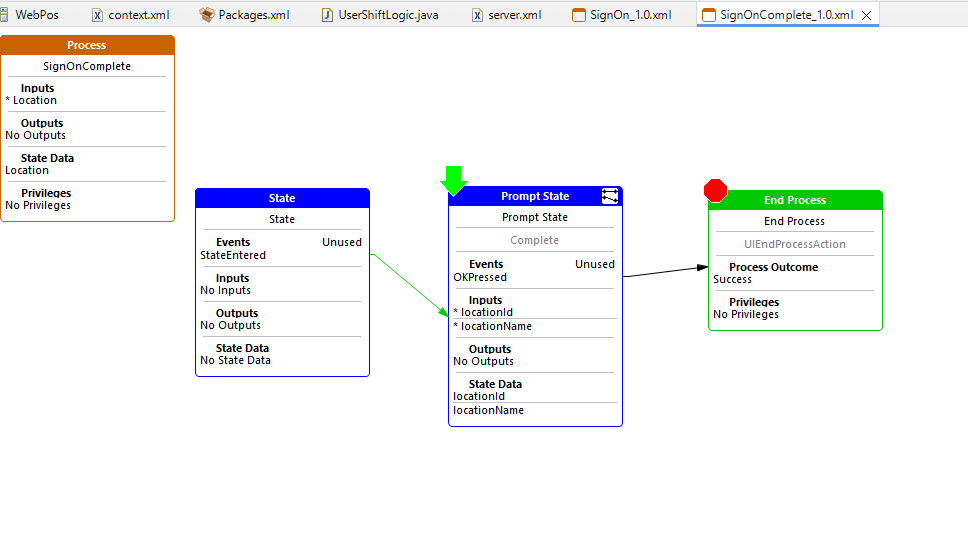
Task: Select the green End Process node header
Action: point(795,200)
